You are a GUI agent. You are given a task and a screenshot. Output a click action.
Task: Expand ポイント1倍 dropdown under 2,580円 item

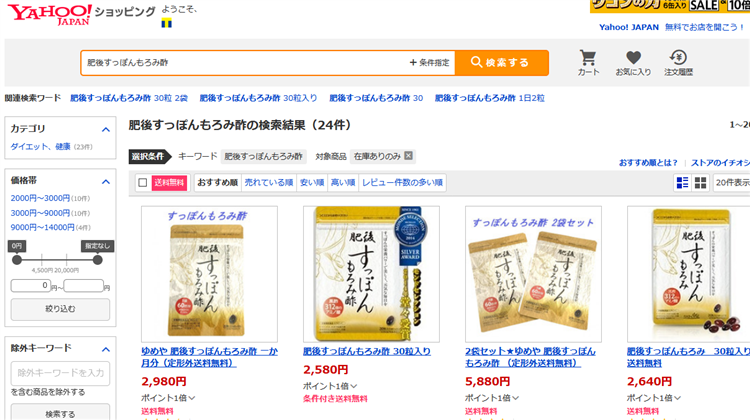[330, 386]
